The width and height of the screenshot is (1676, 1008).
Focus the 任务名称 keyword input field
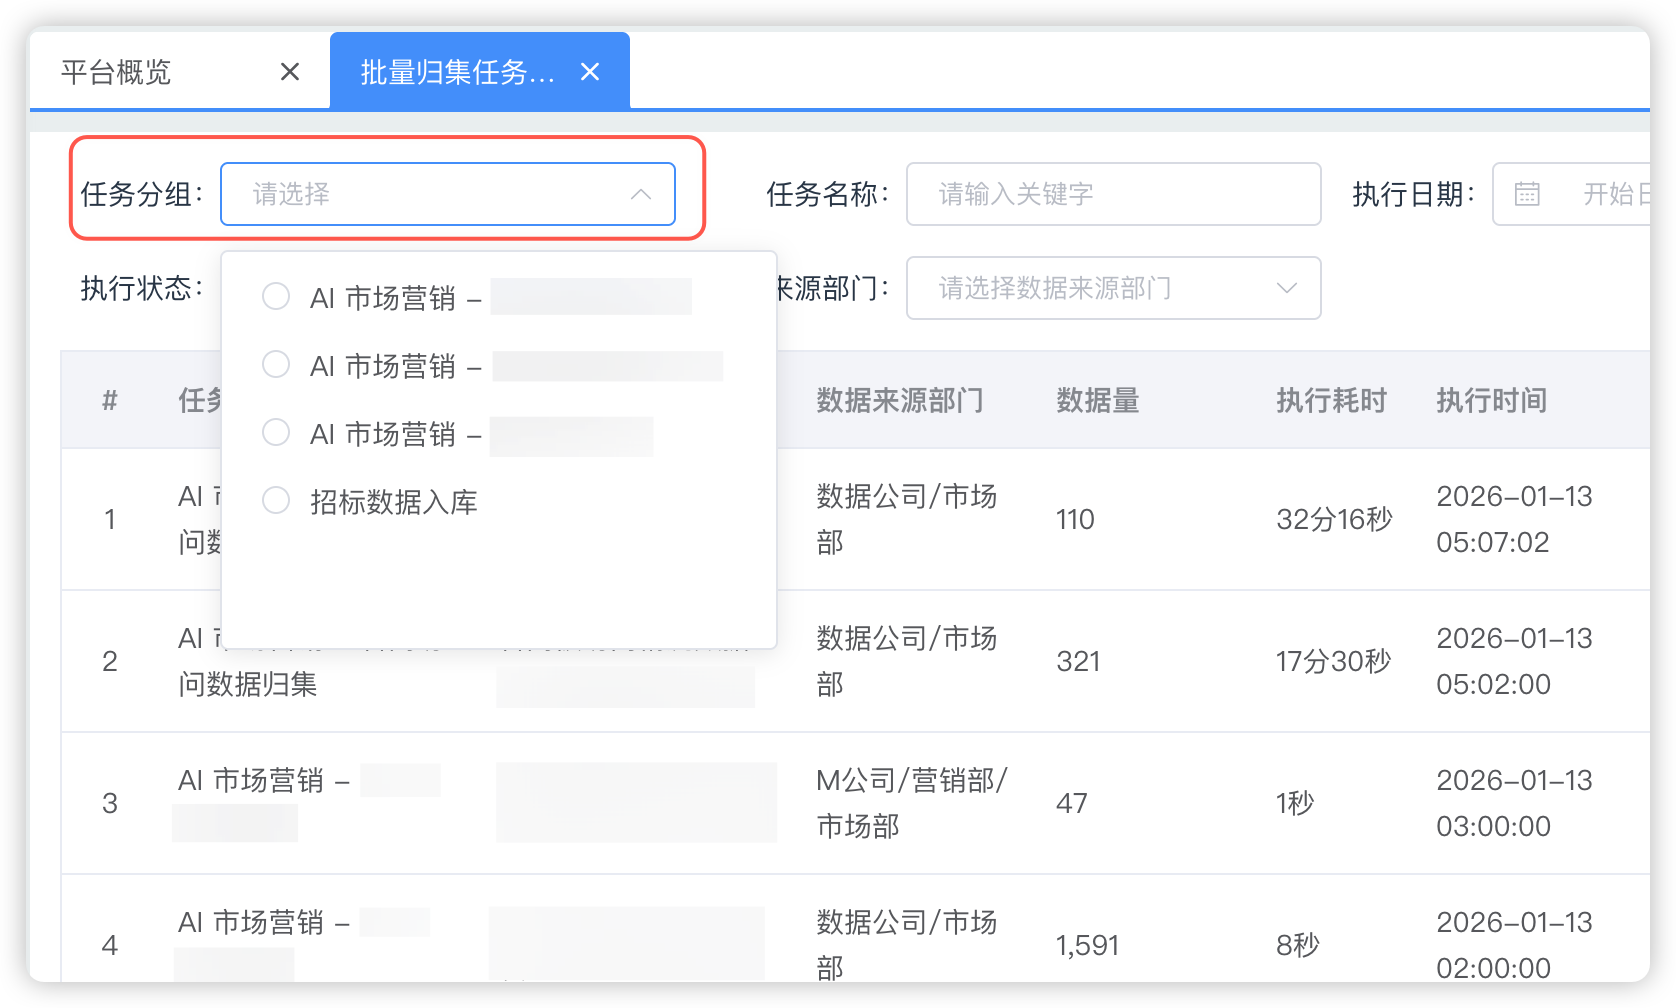tap(1112, 194)
